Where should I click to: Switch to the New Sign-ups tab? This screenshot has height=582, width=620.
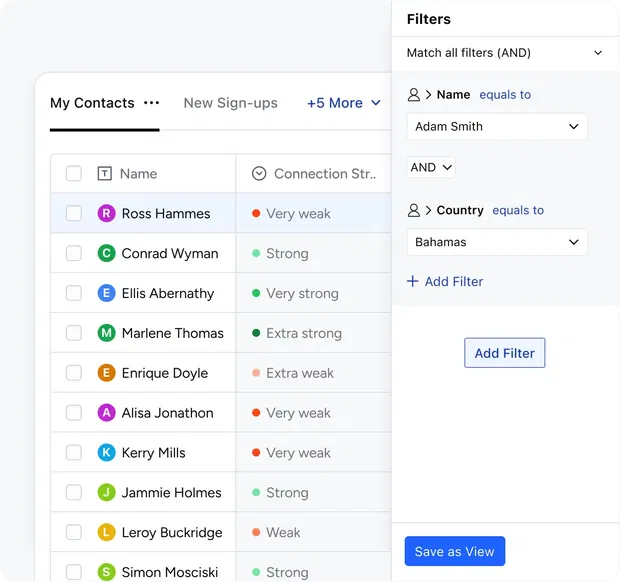(x=231, y=103)
